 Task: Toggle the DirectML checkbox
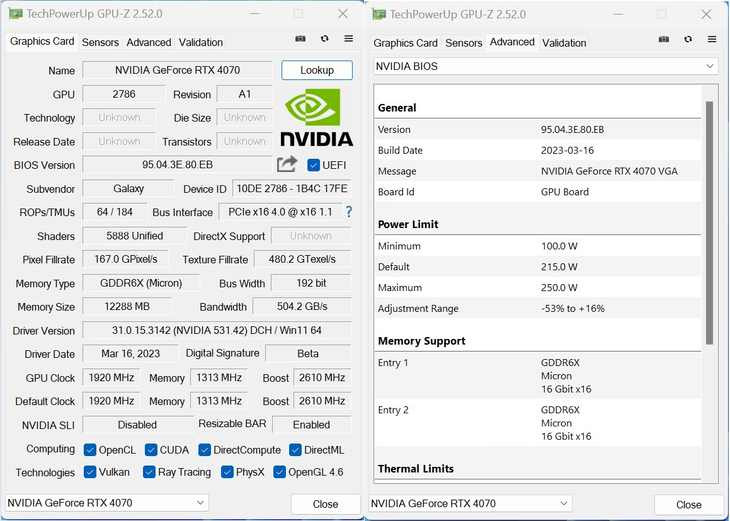tap(295, 450)
